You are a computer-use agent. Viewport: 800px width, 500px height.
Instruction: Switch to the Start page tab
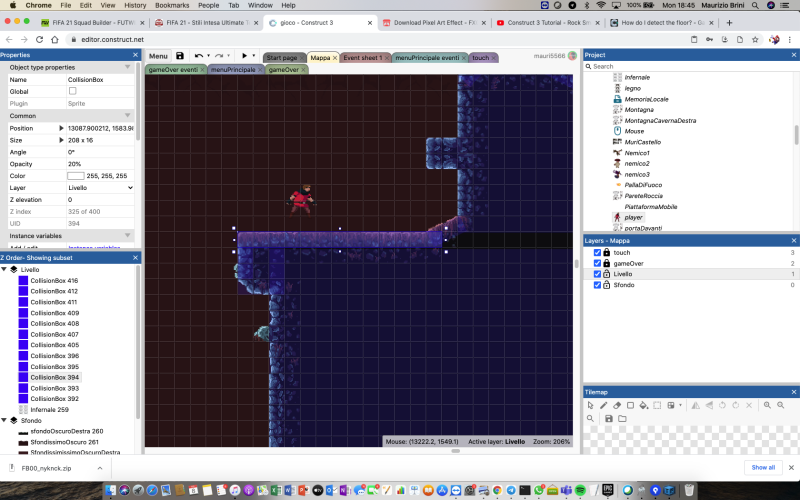point(281,58)
